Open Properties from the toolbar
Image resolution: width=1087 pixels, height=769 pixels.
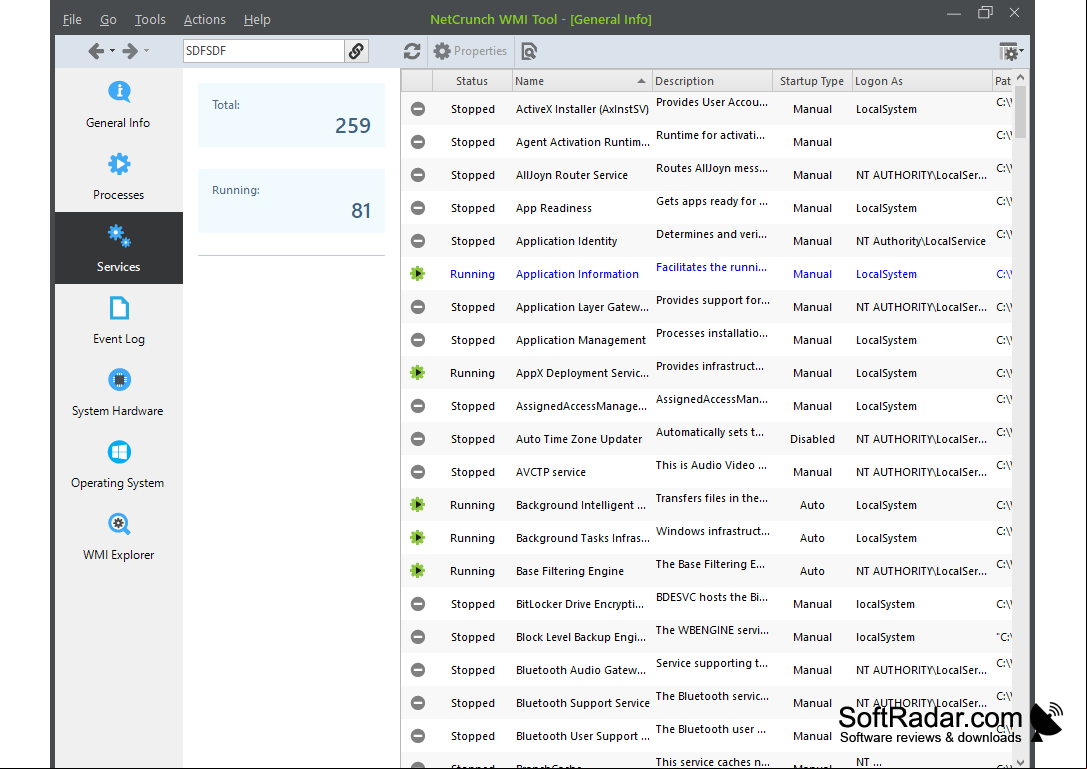[470, 51]
